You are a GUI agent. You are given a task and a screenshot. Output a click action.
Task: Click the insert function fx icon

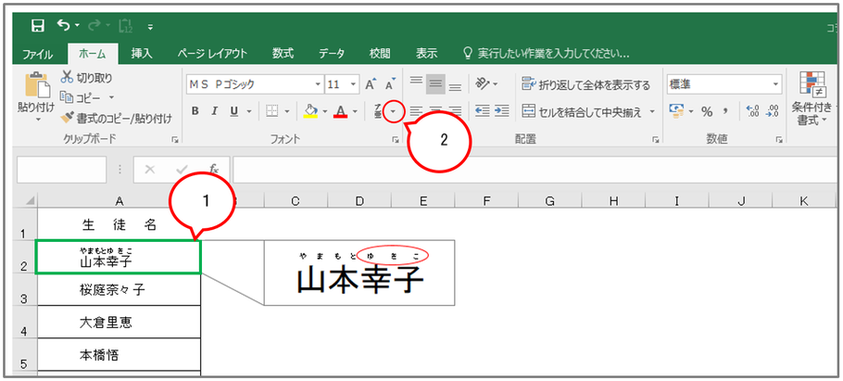(213, 170)
